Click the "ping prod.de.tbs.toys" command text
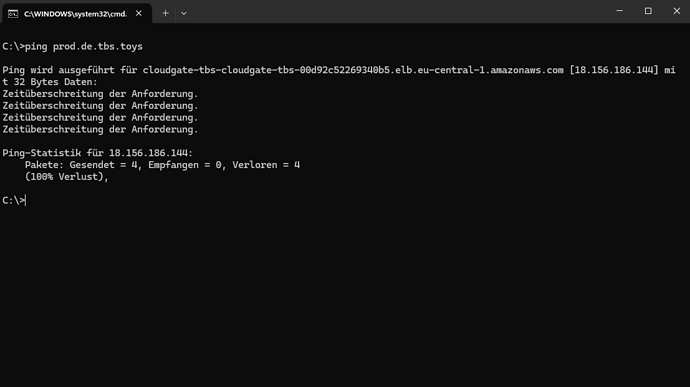The width and height of the screenshot is (690, 387). coord(84,47)
